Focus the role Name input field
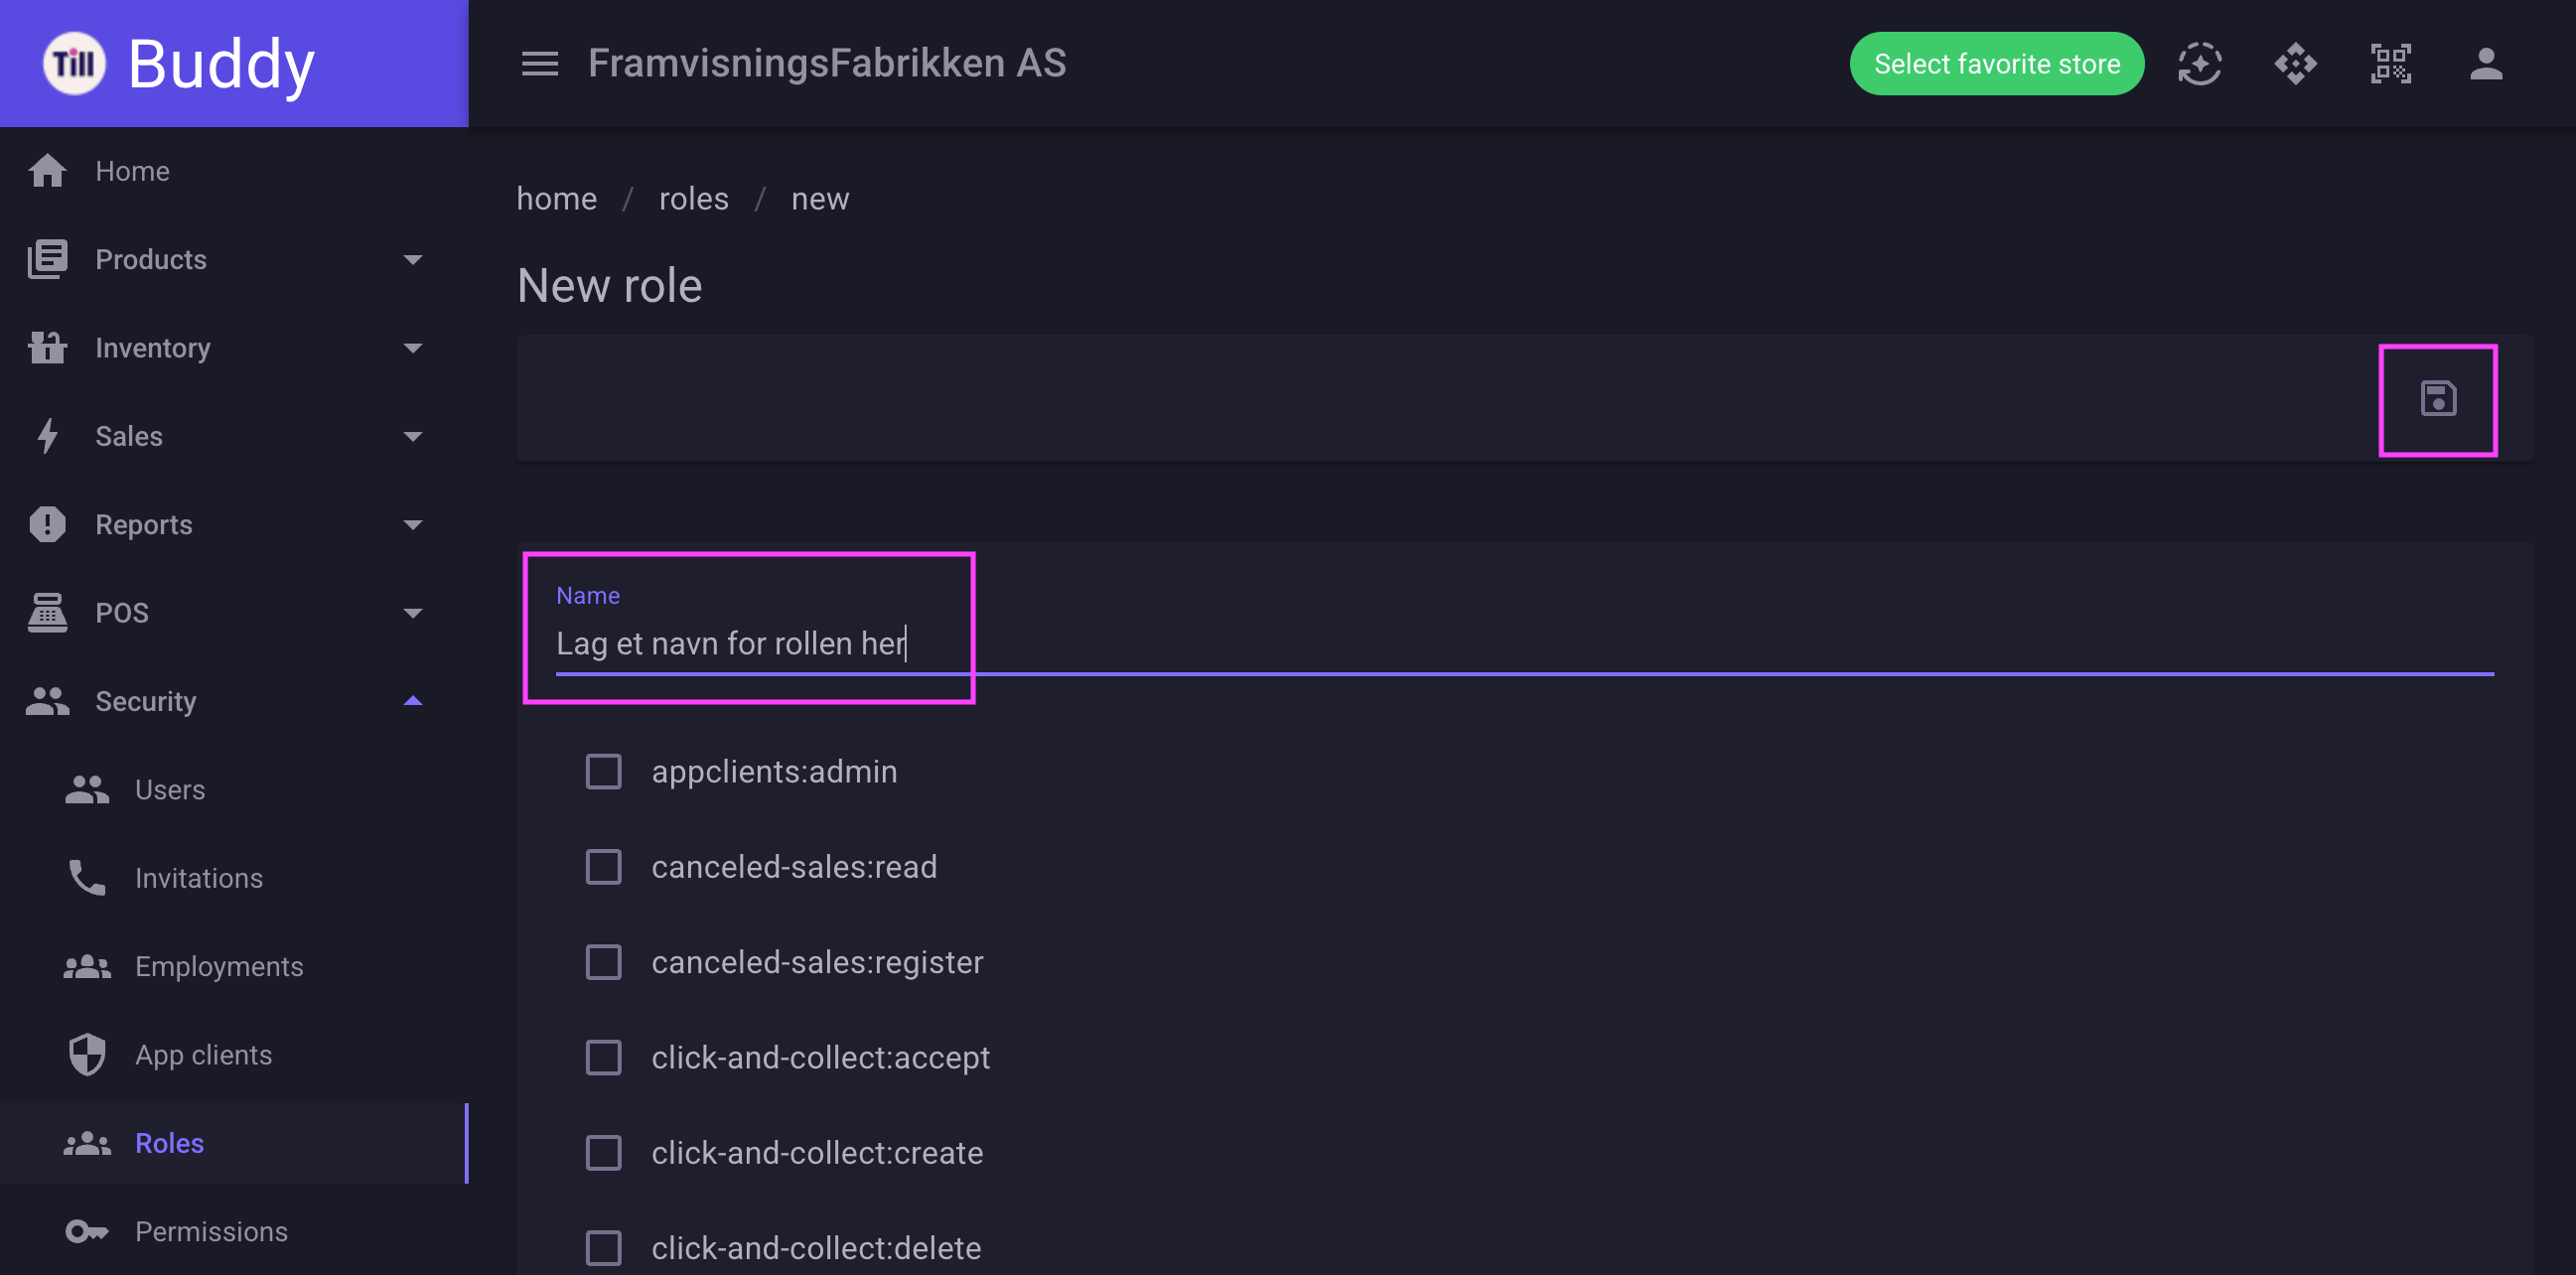This screenshot has height=1275, width=2576. tap(1524, 643)
